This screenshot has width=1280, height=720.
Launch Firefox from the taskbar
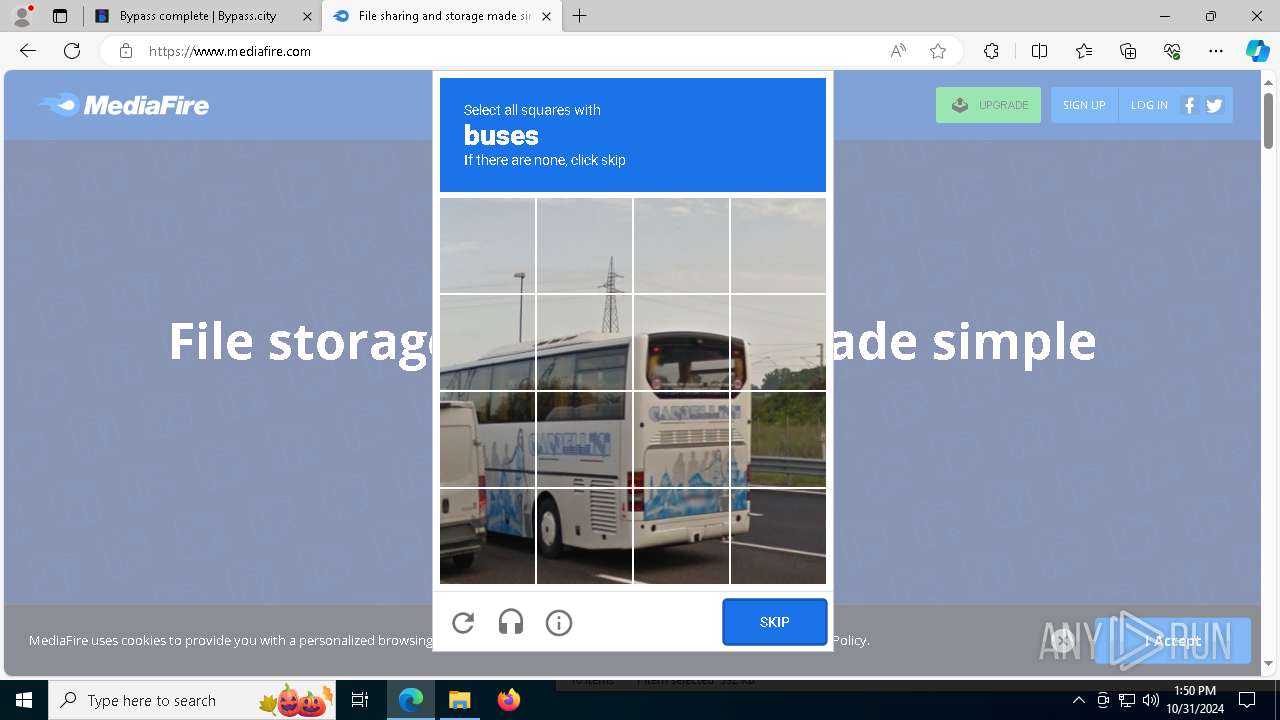509,700
